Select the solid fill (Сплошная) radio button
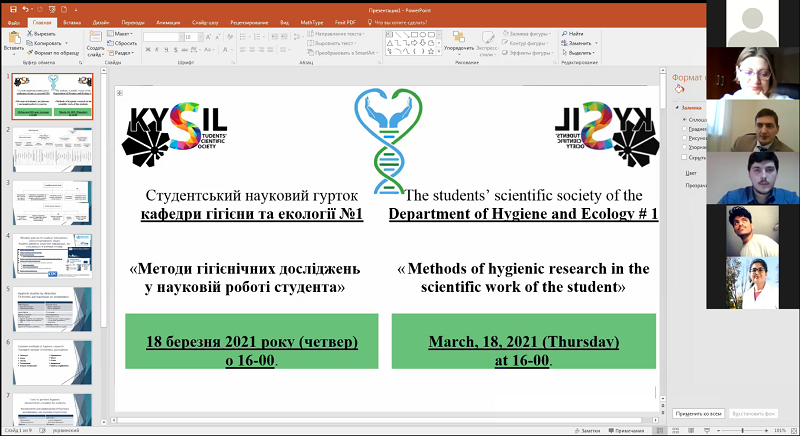Screen dimensions: 800x436 point(685,119)
